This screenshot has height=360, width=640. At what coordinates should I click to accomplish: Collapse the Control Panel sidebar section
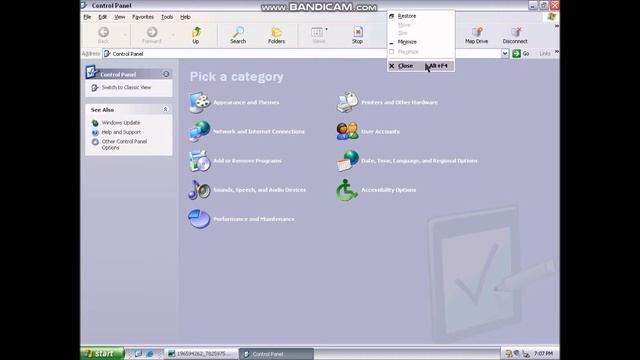(166, 74)
